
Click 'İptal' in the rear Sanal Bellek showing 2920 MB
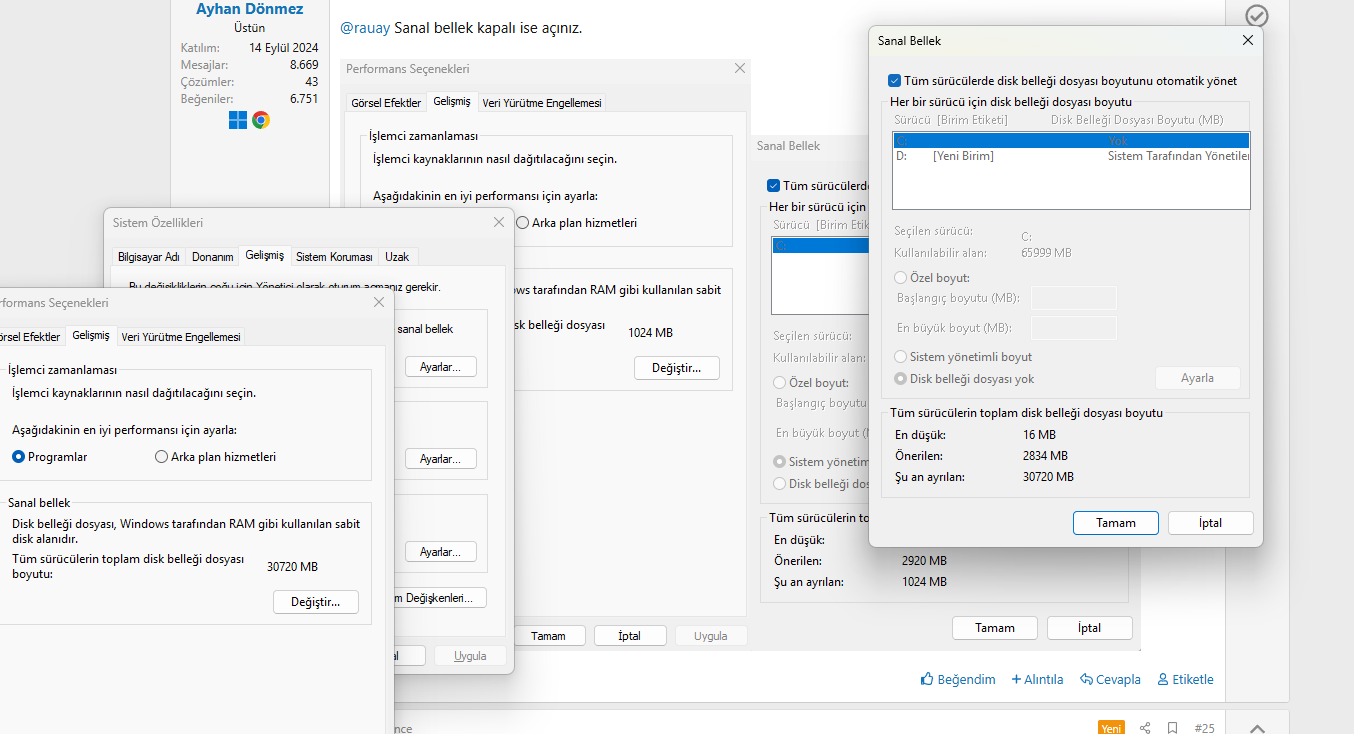point(1090,628)
